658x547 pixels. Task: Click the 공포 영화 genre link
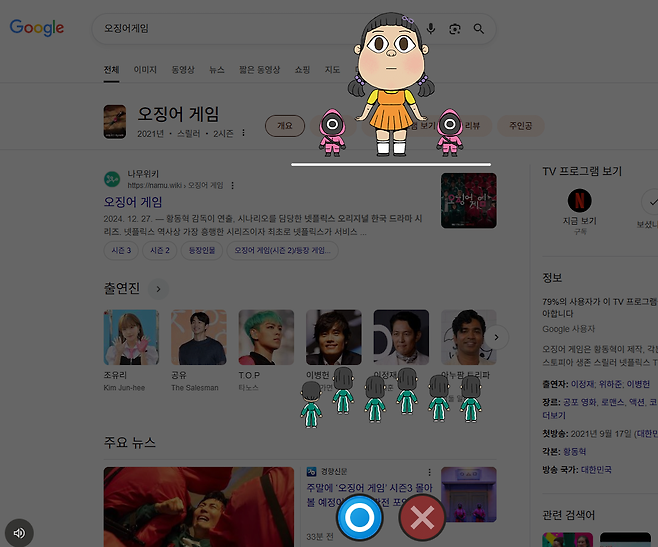point(579,402)
